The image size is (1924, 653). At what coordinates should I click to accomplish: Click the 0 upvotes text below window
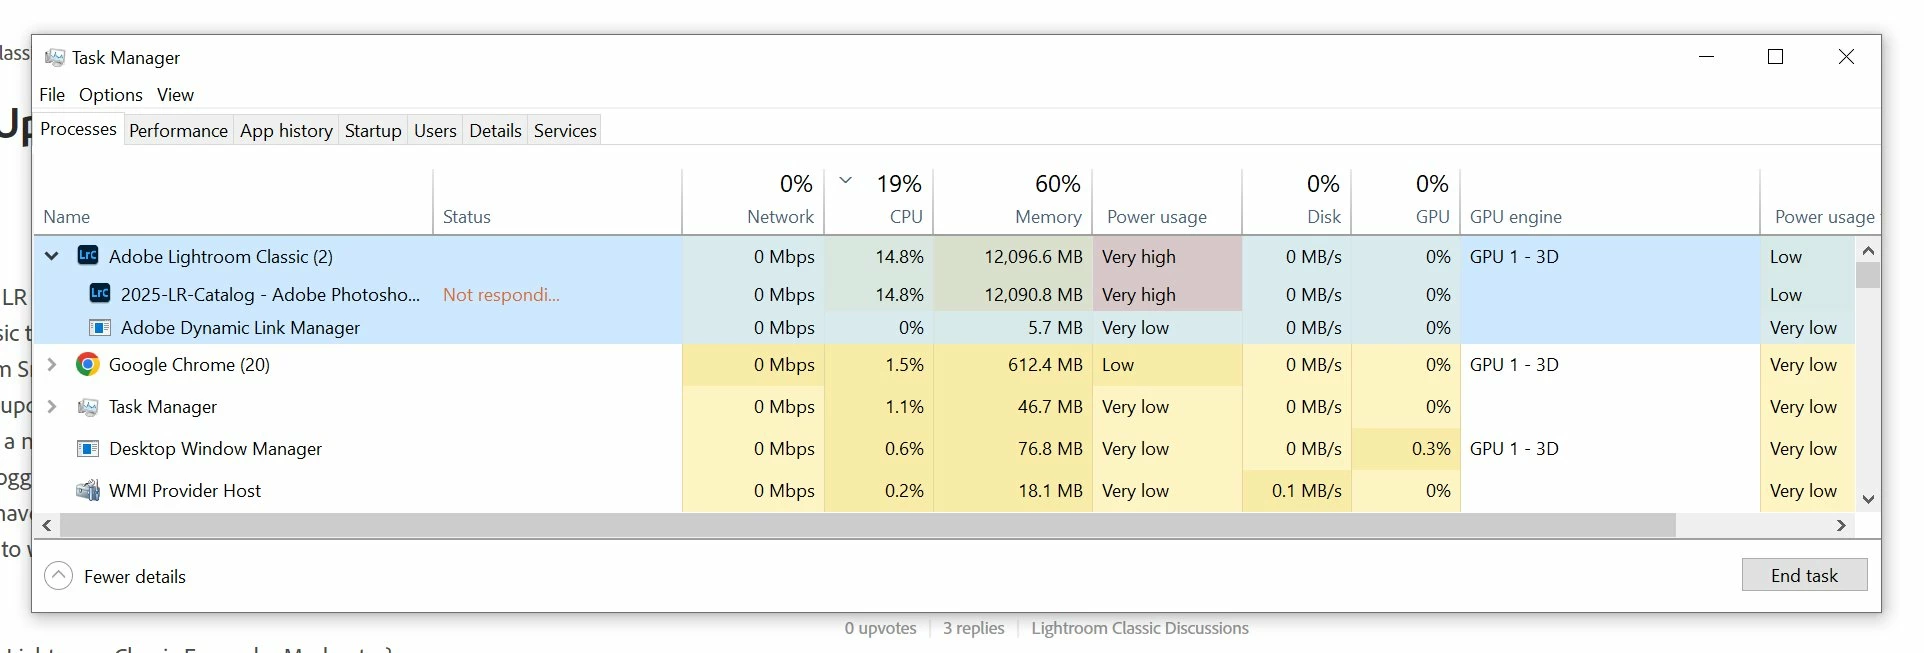tap(880, 628)
